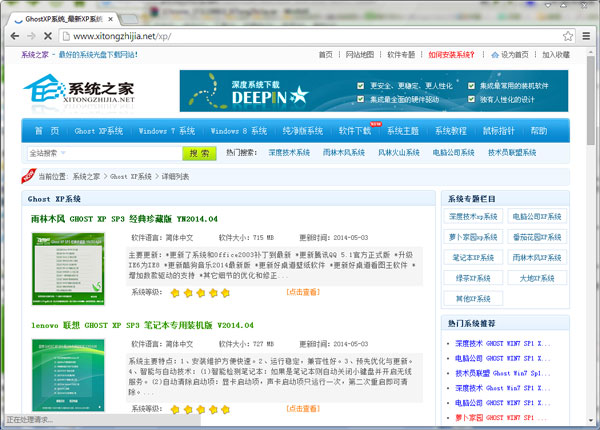The height and width of the screenshot is (430, 600).
Task: Open the 系统主题 navigation tab
Action: pos(403,131)
